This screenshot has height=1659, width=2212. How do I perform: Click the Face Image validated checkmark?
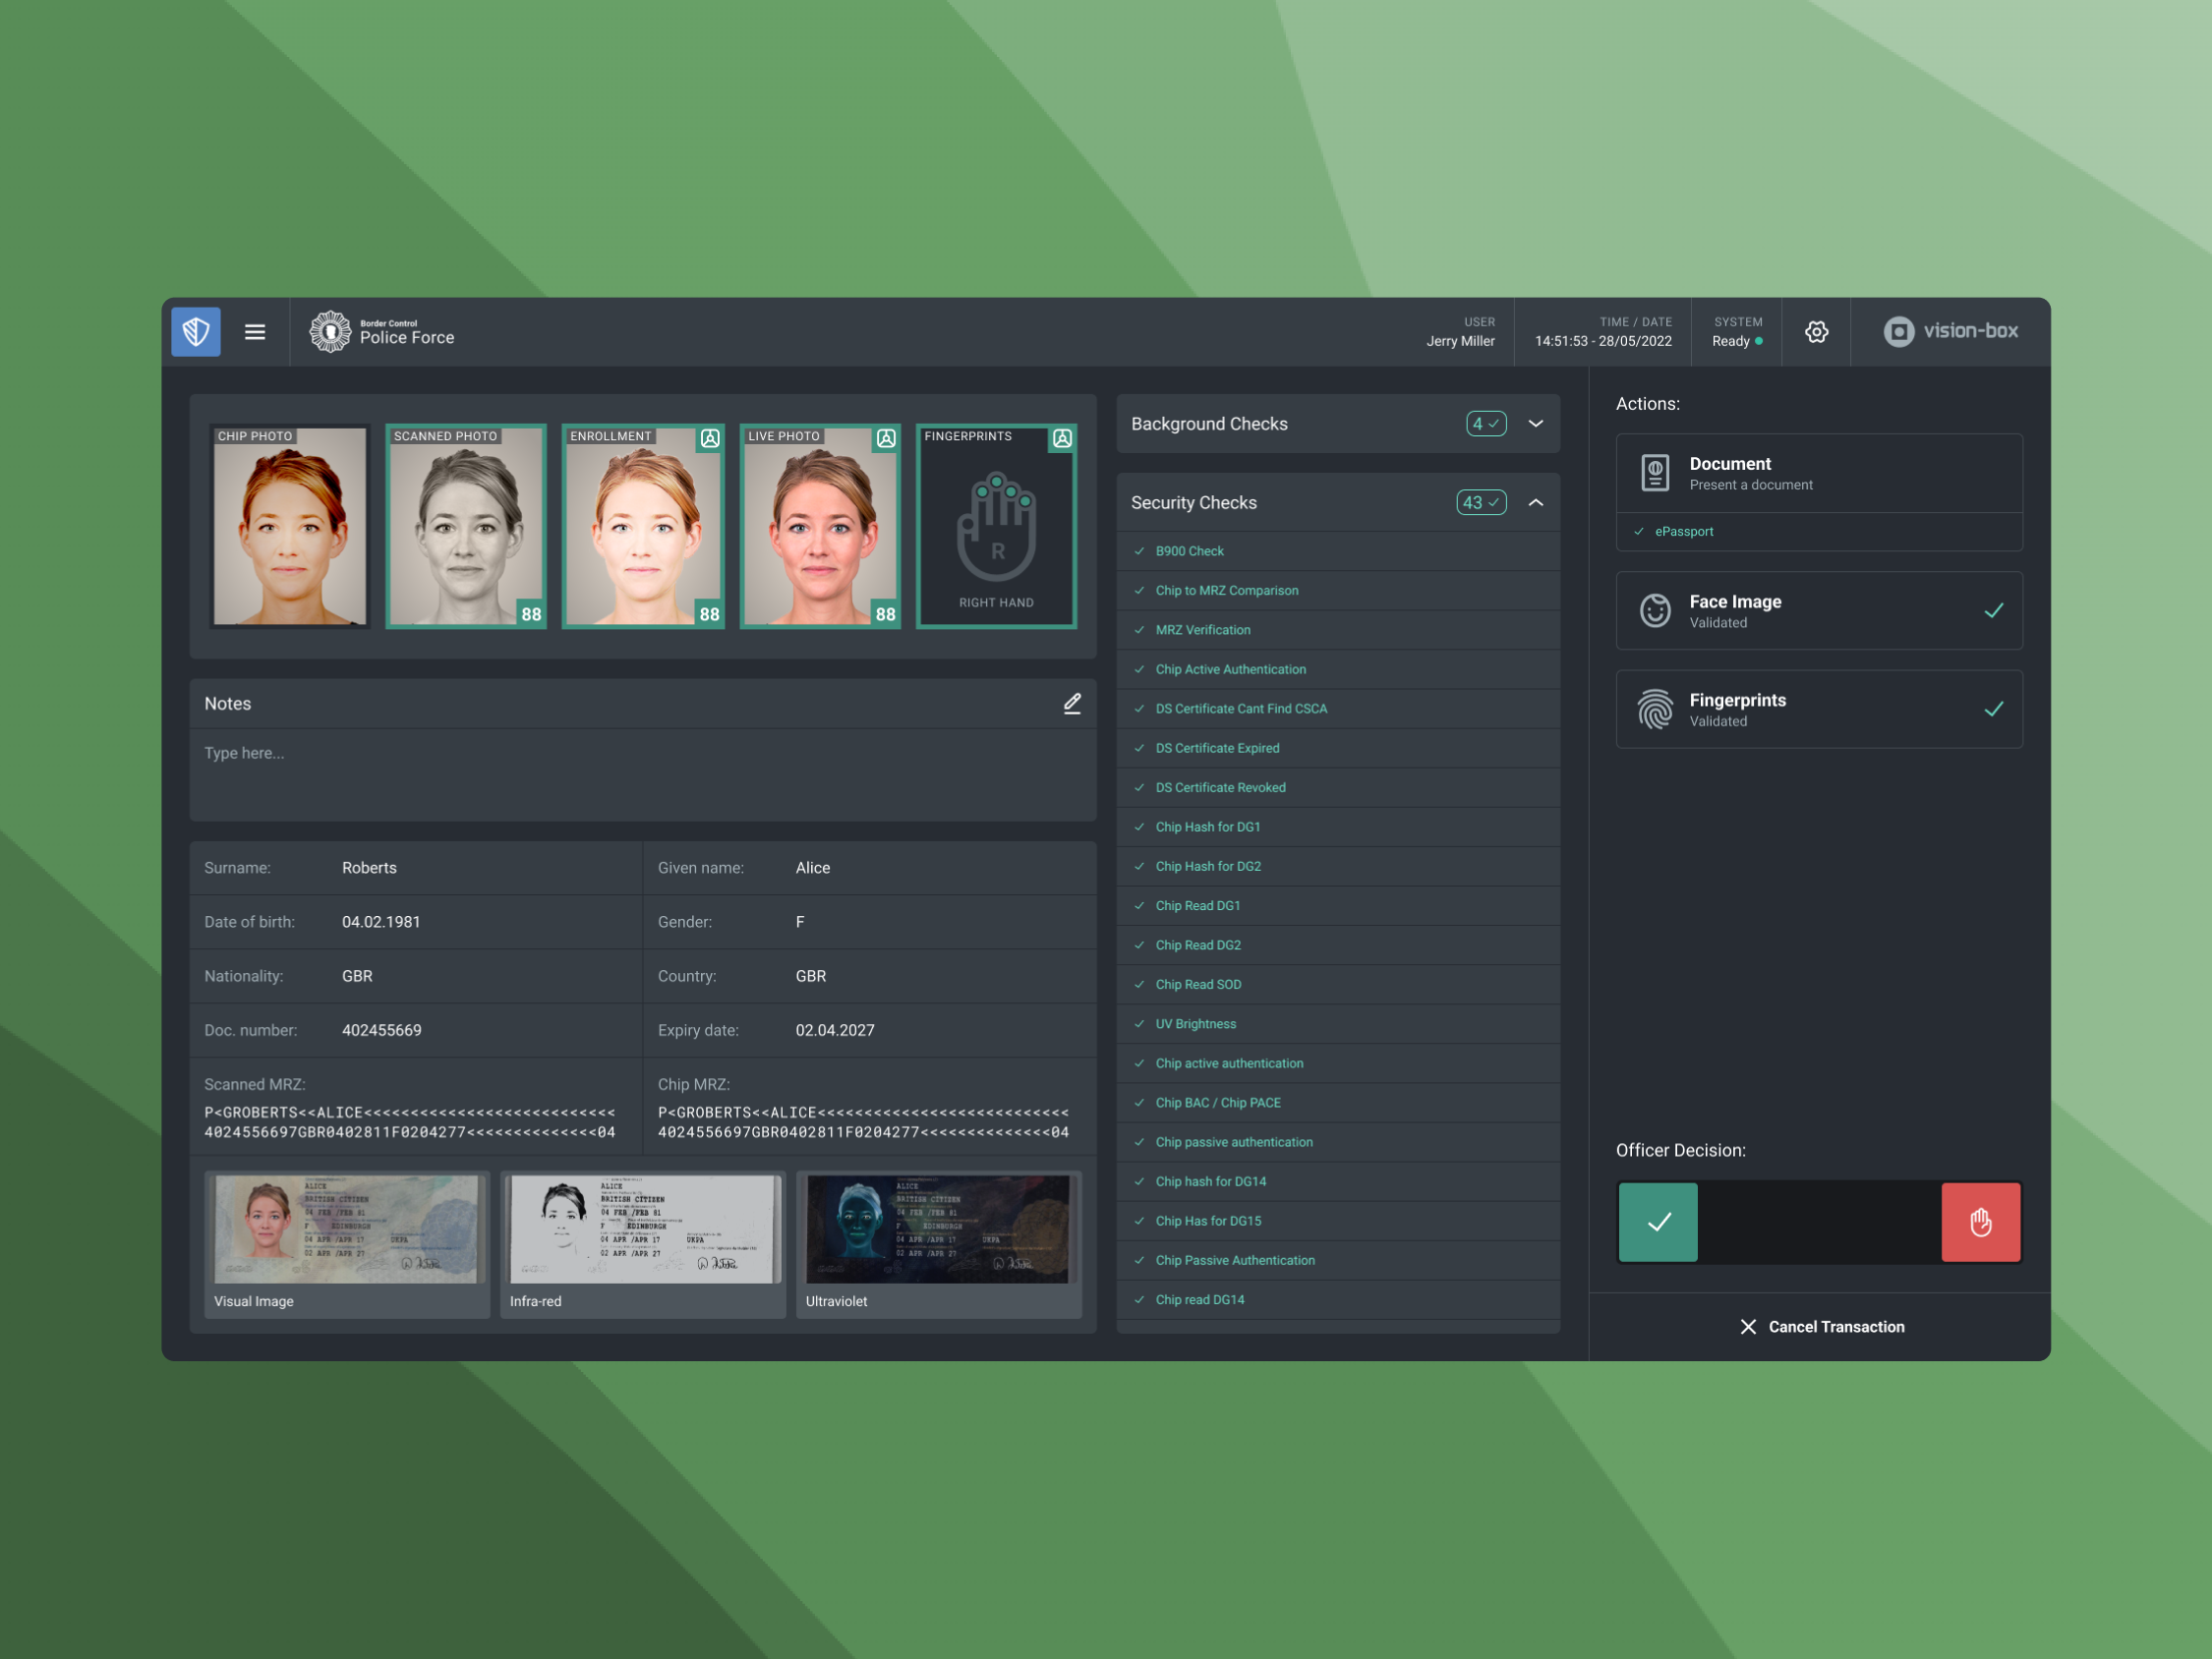coord(1993,611)
